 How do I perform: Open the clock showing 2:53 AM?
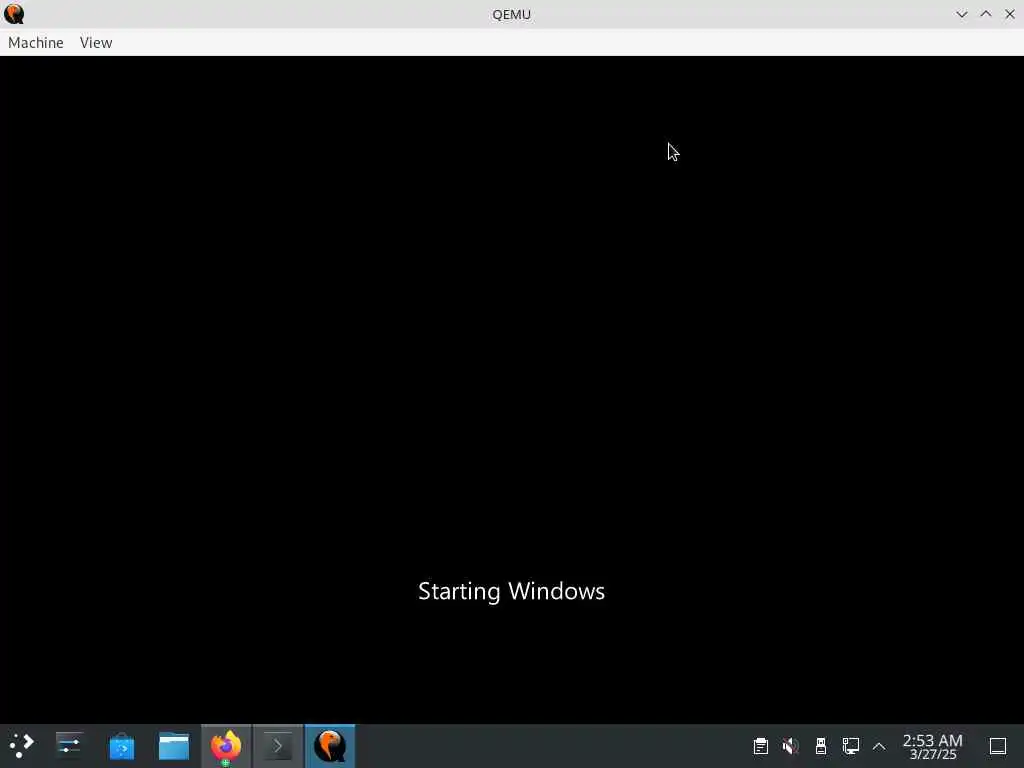pos(933,746)
